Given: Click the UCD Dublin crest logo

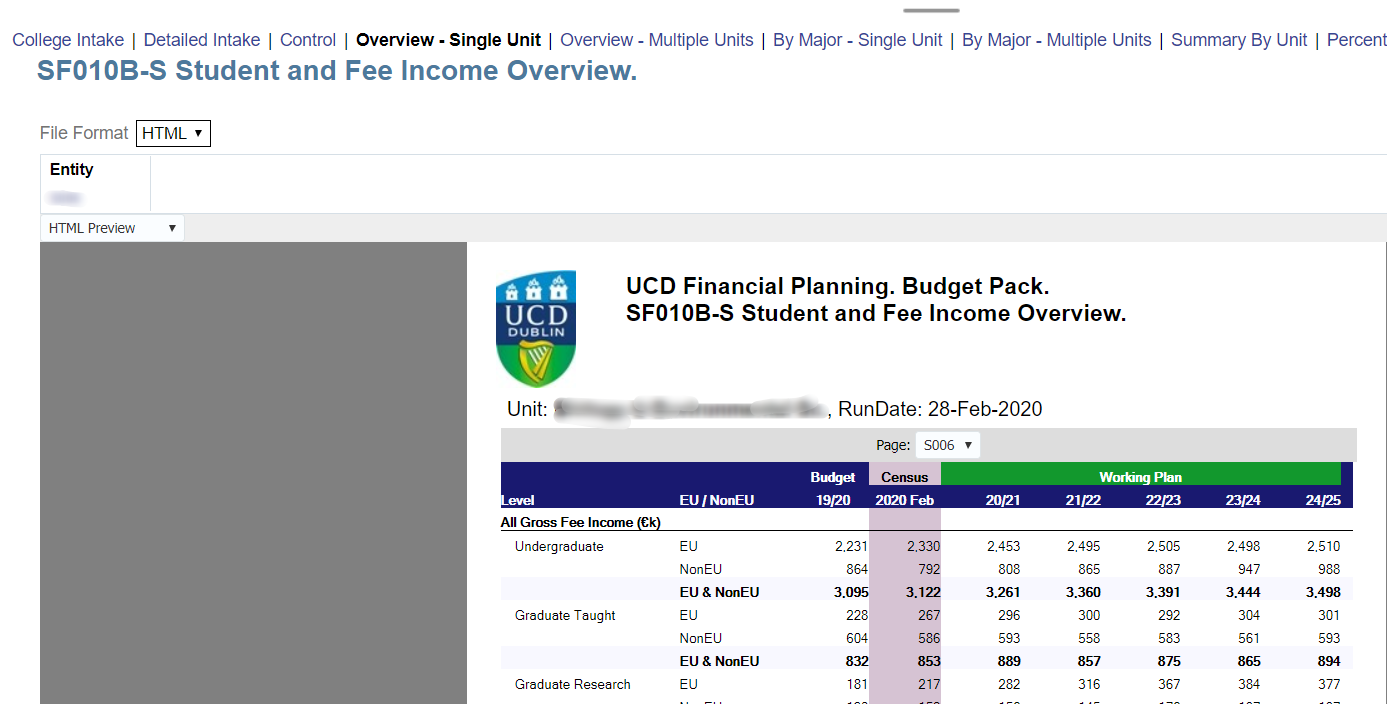Looking at the screenshot, I should (536, 328).
